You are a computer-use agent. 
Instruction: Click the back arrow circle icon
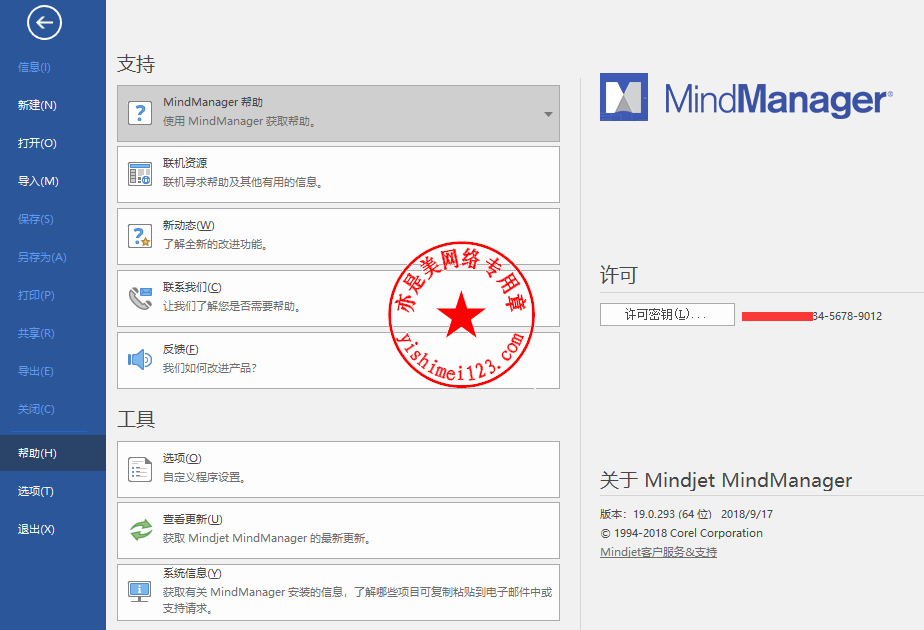click(x=44, y=23)
